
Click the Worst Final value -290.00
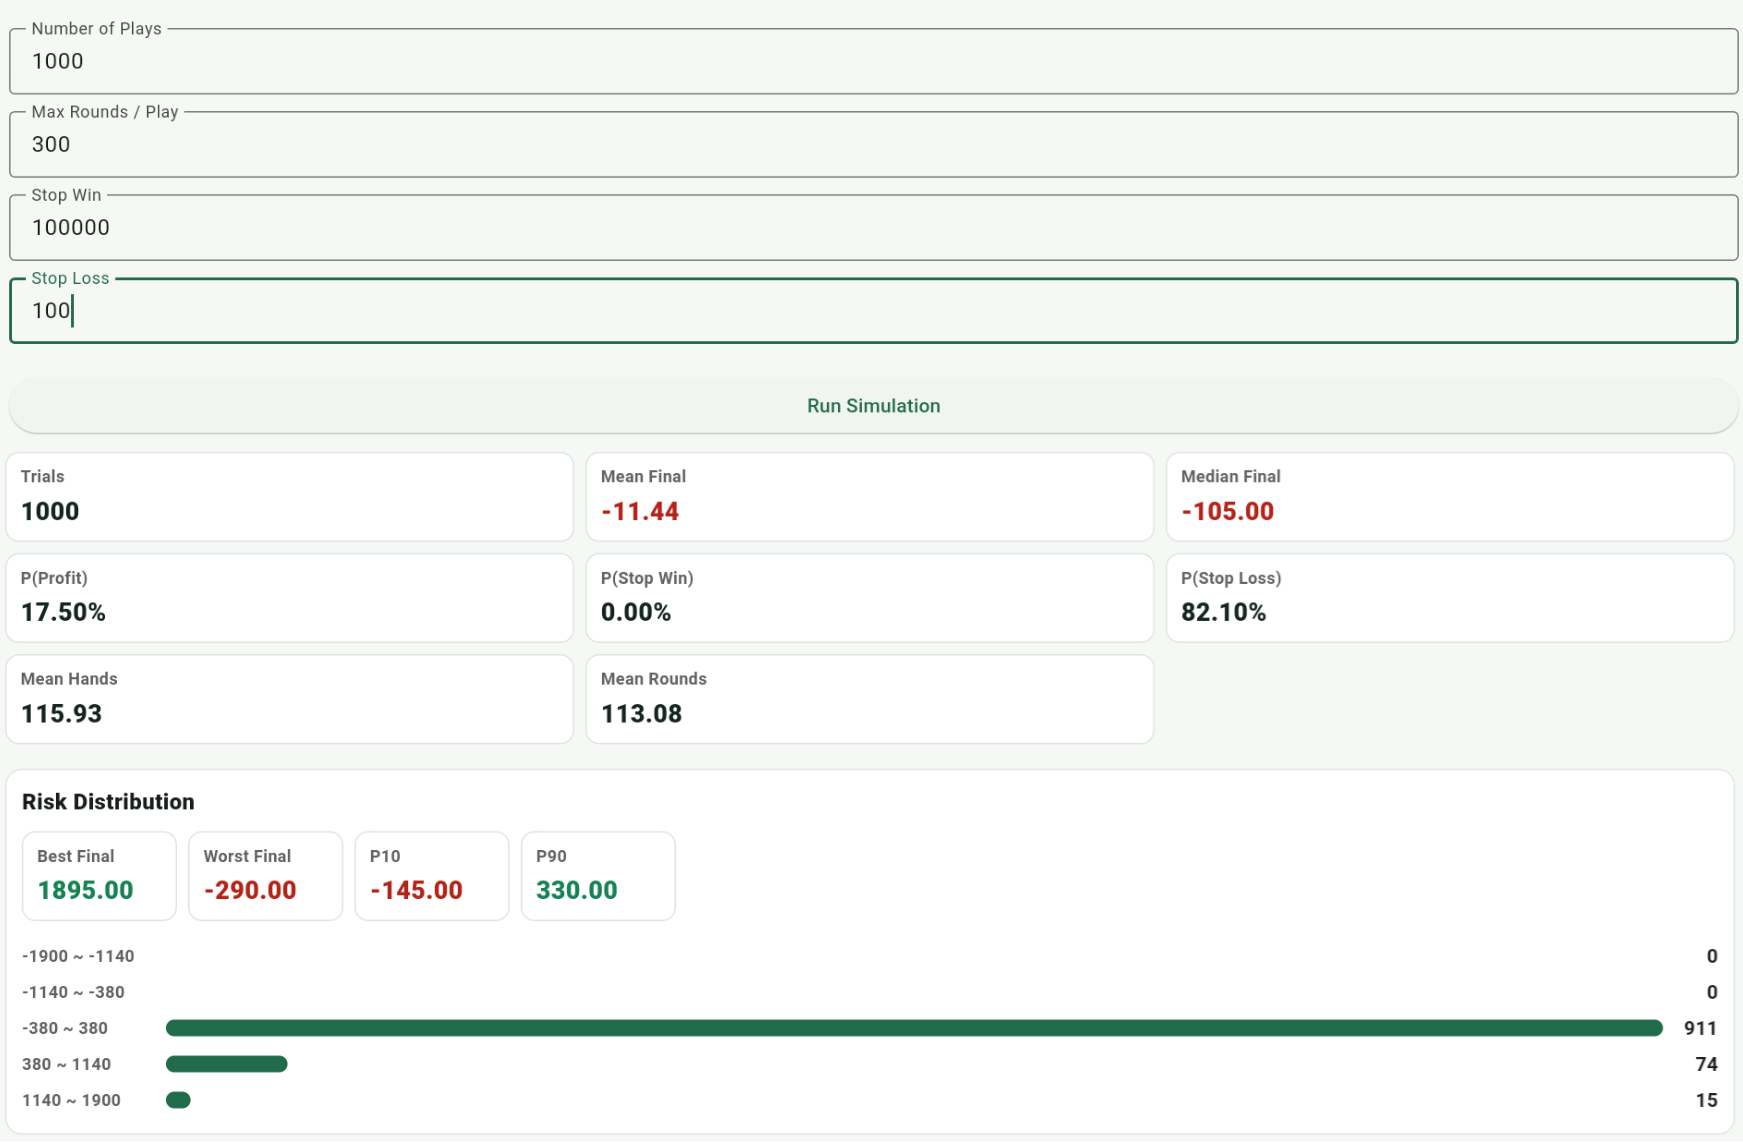tap(250, 890)
